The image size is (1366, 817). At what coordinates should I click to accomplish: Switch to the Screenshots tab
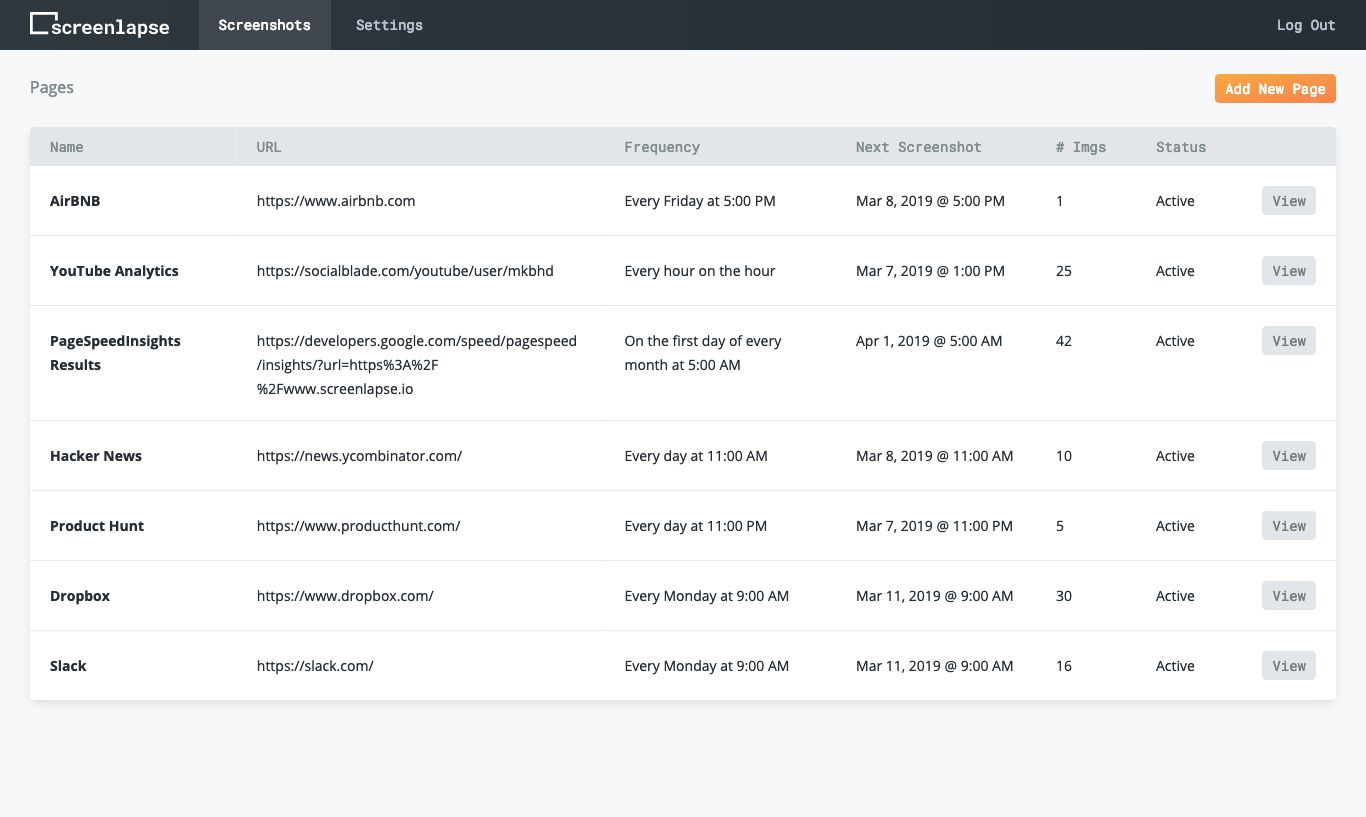pyautogui.click(x=264, y=25)
